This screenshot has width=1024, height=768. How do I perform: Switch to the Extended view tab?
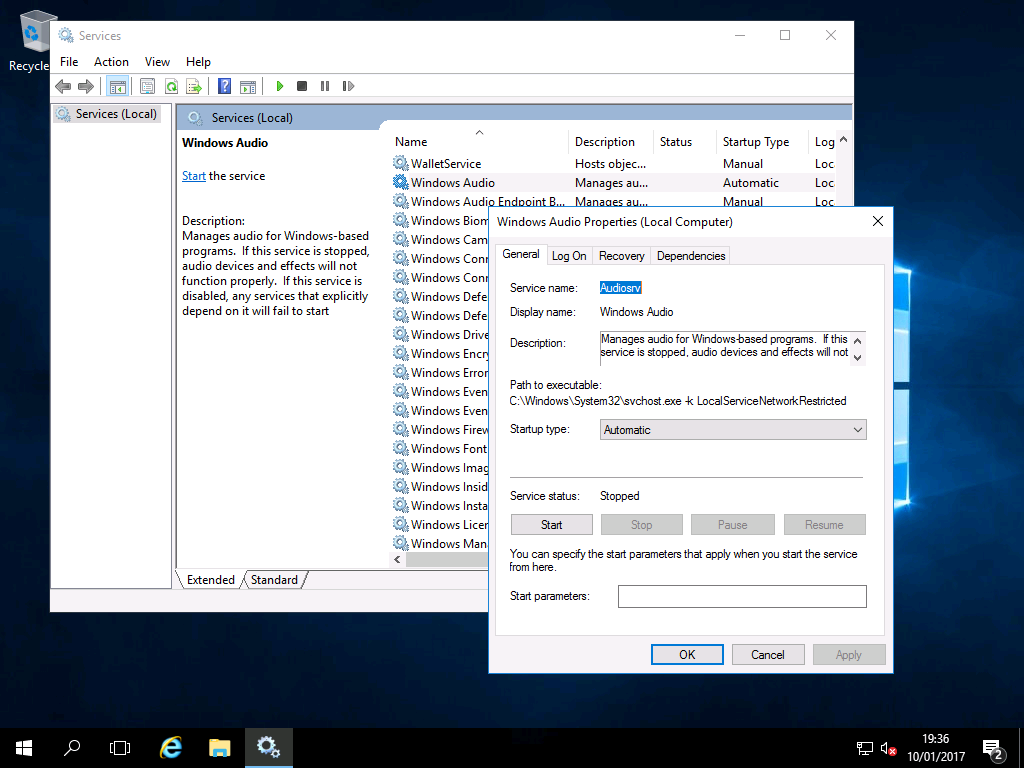point(210,580)
